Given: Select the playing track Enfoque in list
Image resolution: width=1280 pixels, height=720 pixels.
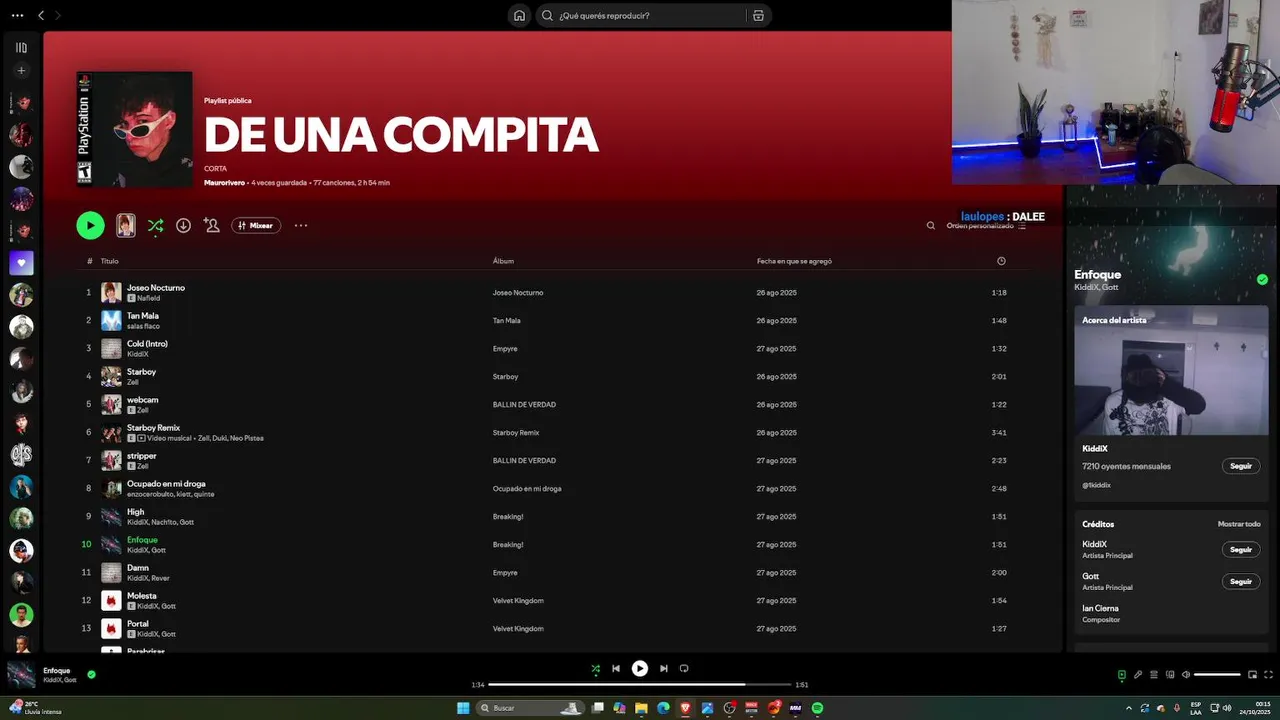Looking at the screenshot, I should click(x=142, y=540).
